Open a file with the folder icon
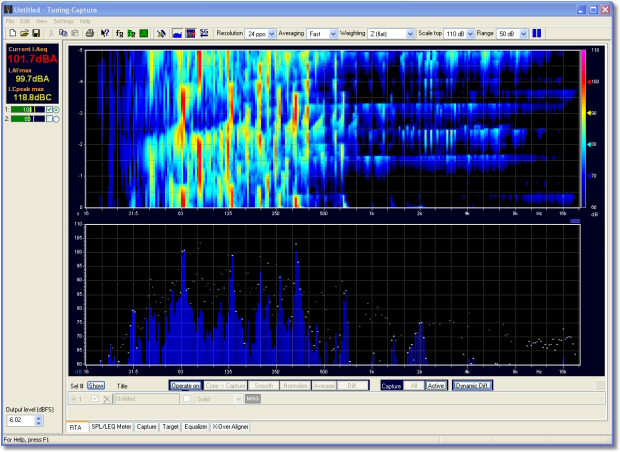 coord(24,34)
